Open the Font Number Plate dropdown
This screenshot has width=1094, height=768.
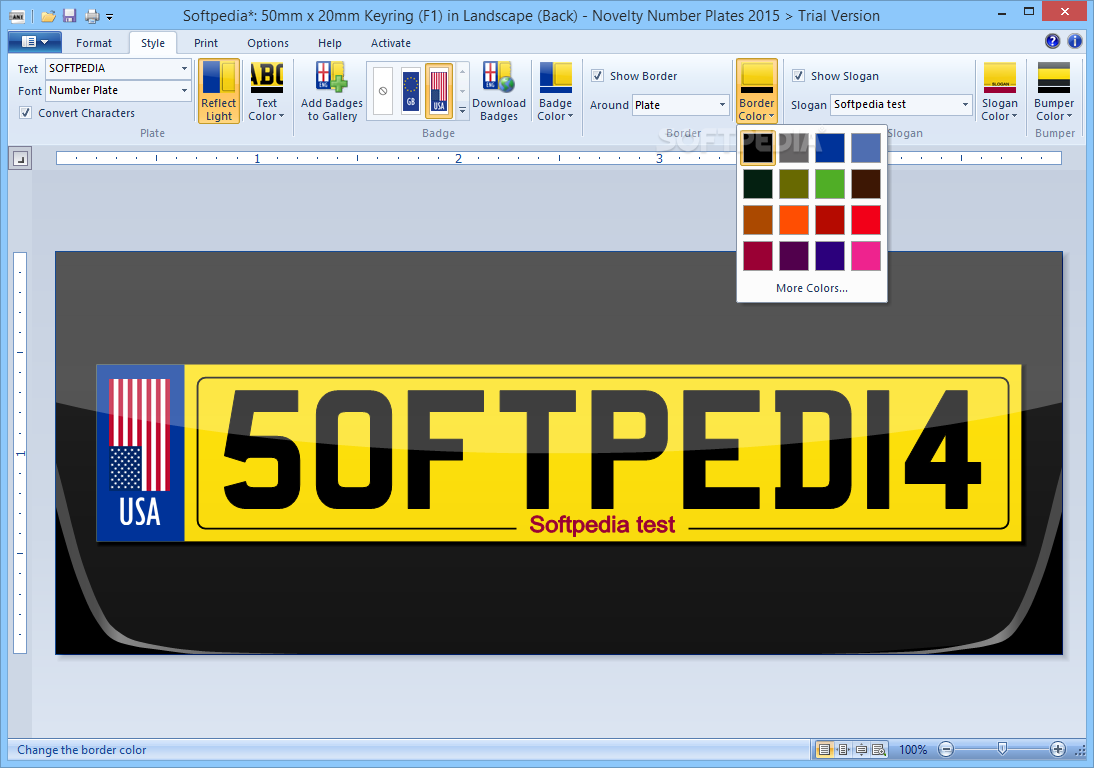(x=184, y=90)
